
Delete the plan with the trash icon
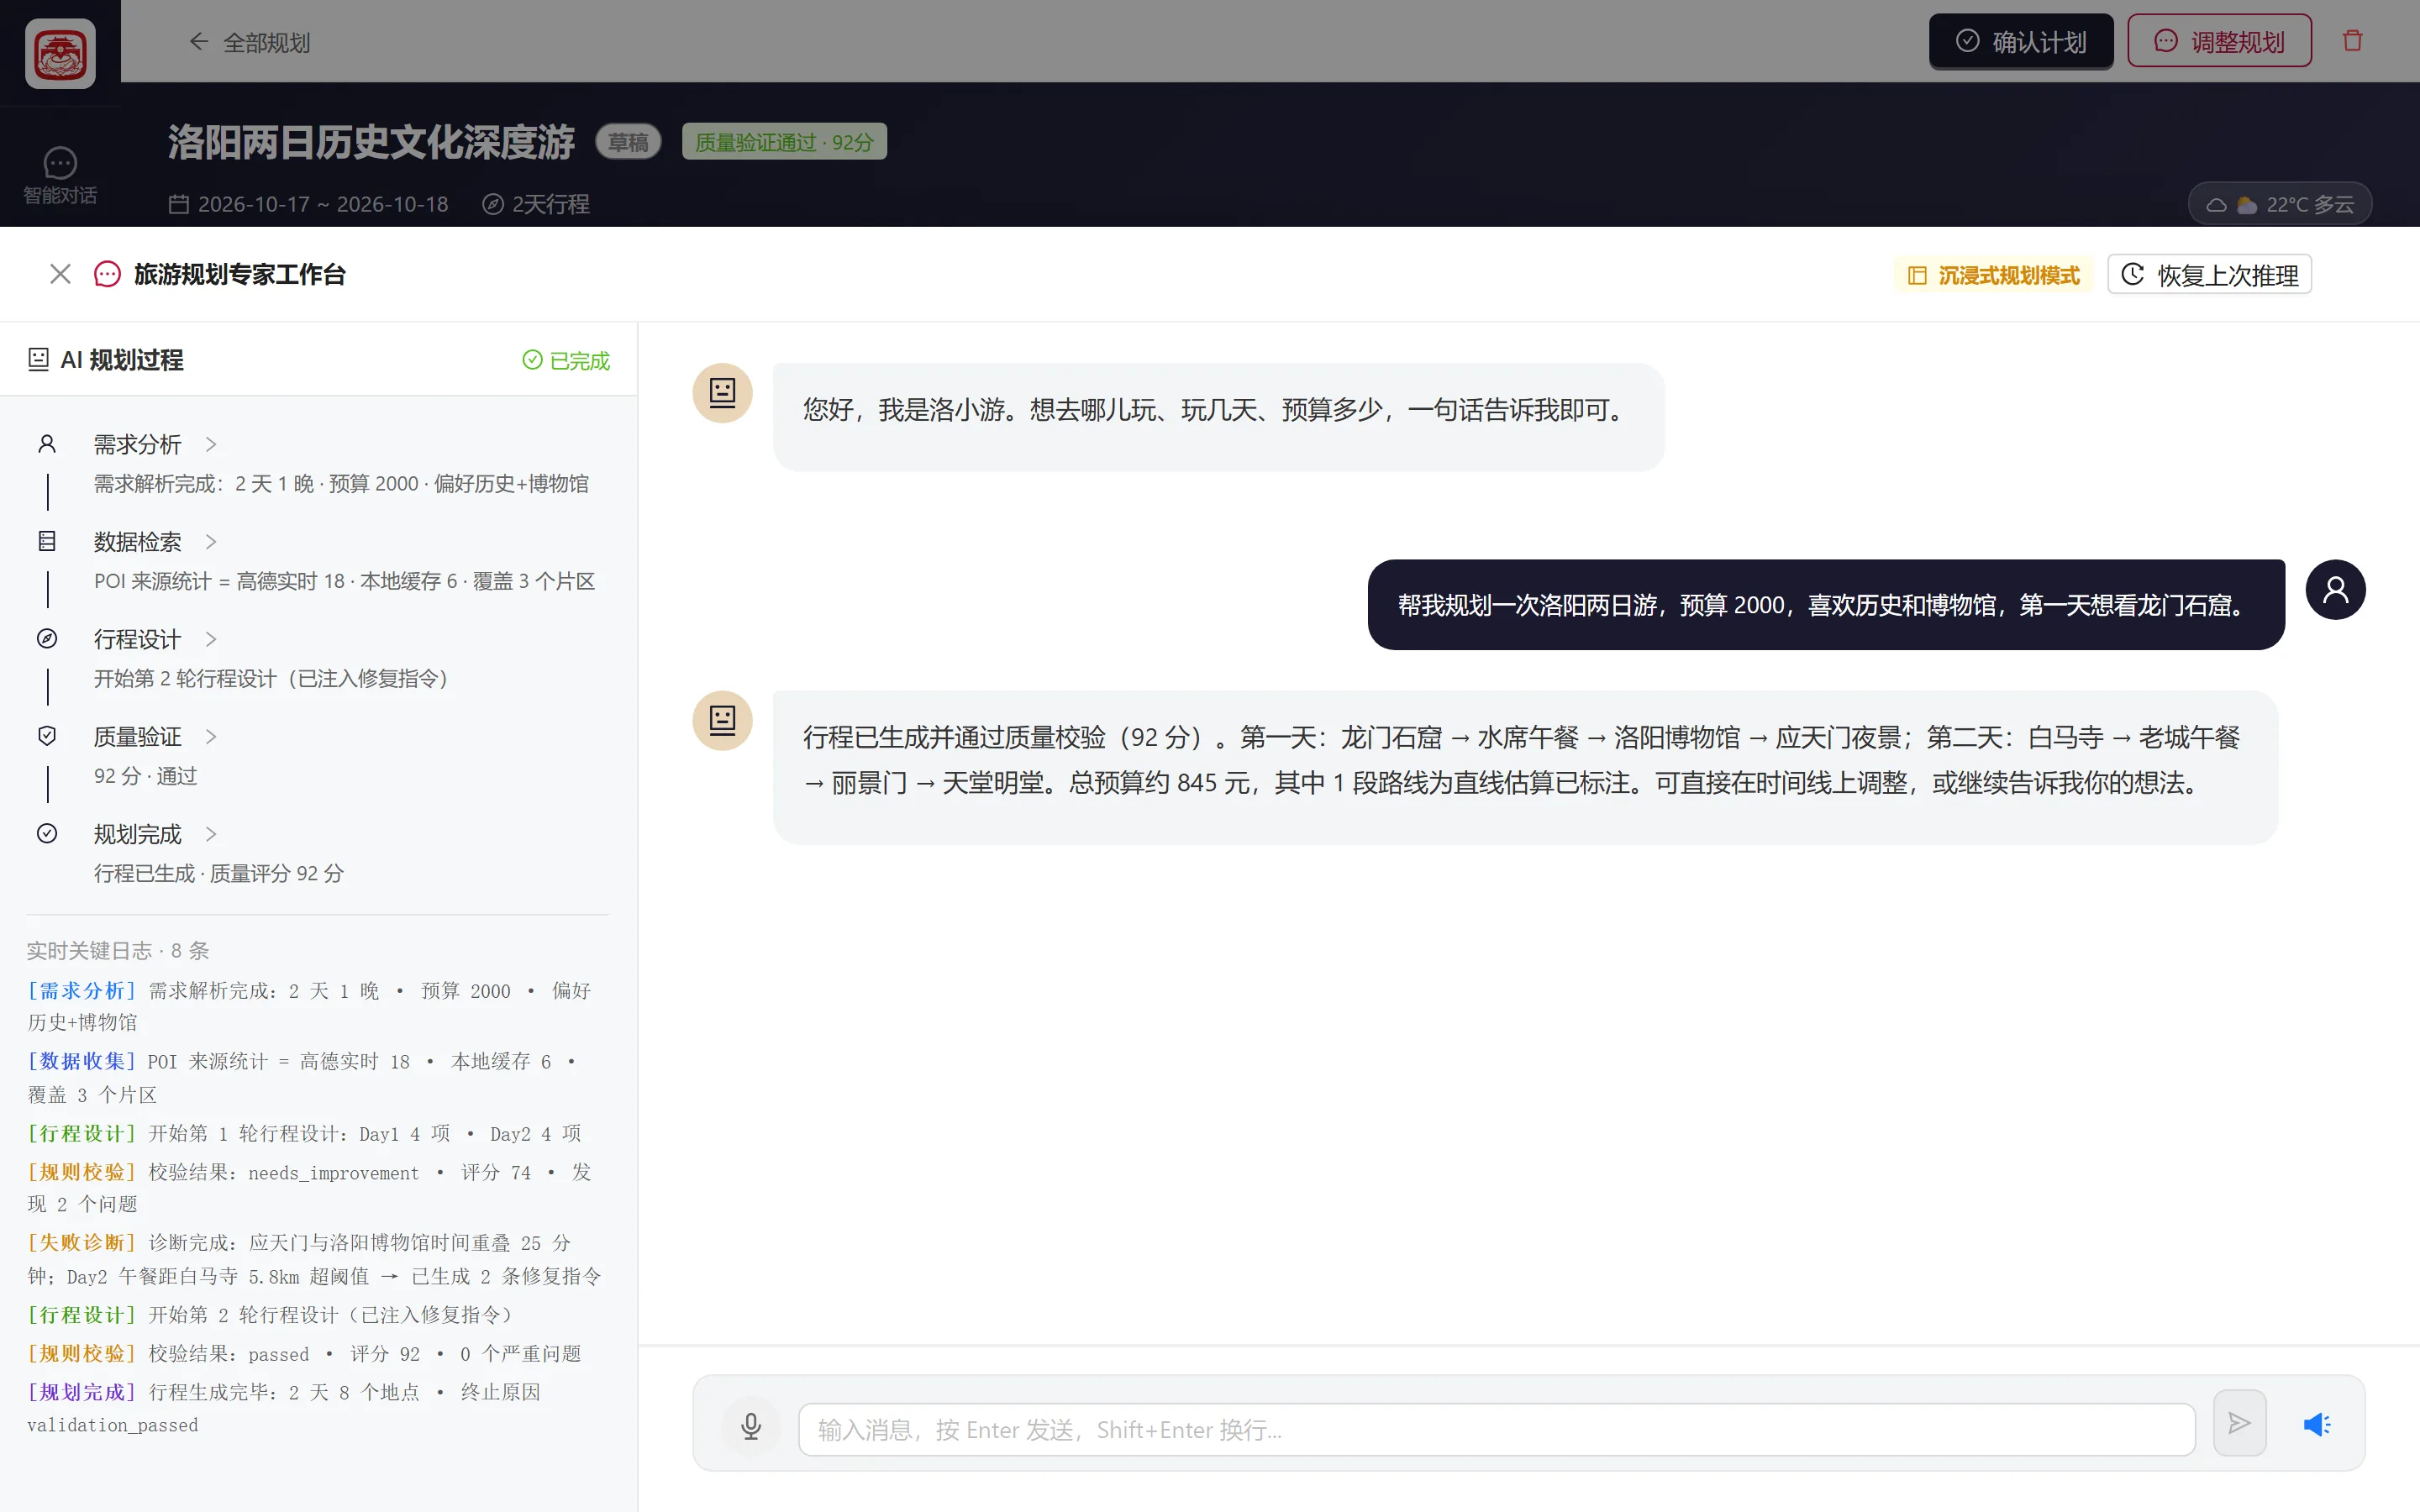point(2352,41)
